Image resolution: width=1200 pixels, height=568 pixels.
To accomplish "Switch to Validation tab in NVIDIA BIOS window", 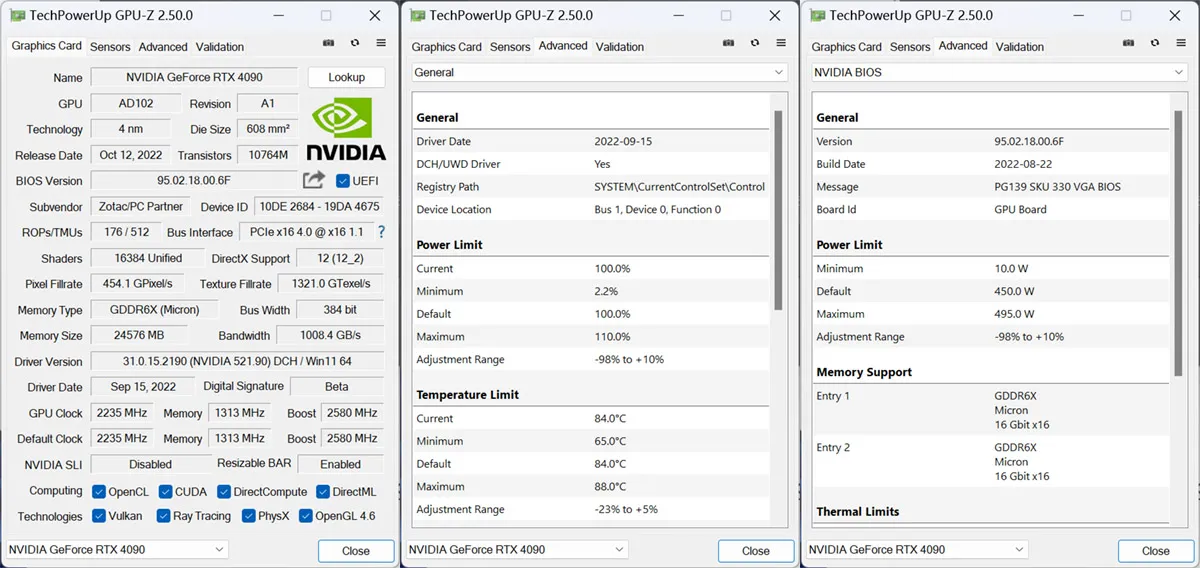I will pyautogui.click(x=1020, y=47).
